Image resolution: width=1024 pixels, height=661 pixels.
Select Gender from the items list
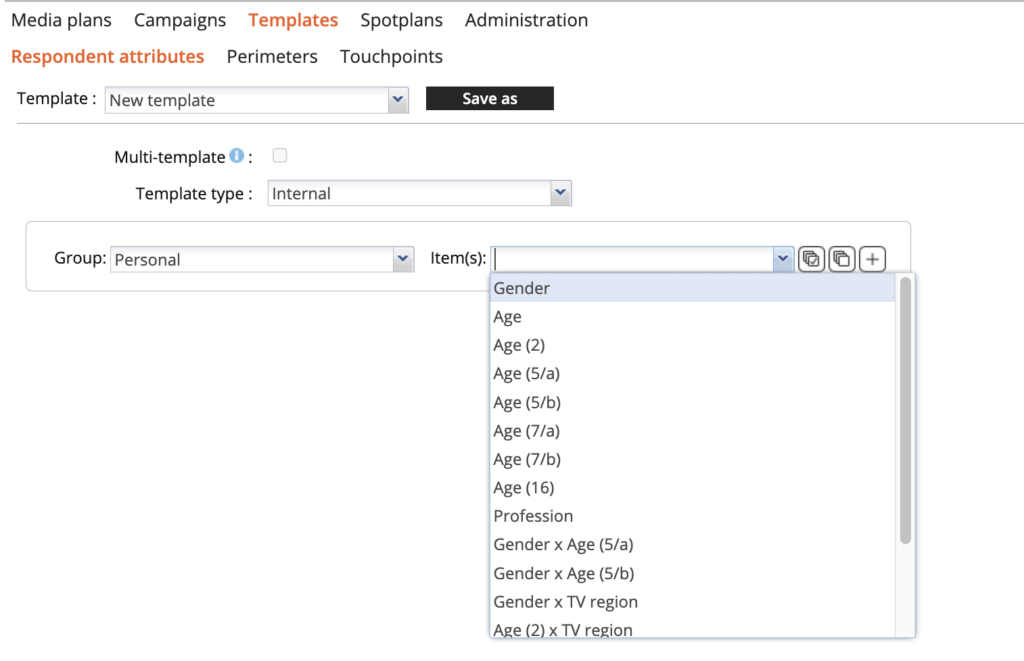(x=521, y=288)
